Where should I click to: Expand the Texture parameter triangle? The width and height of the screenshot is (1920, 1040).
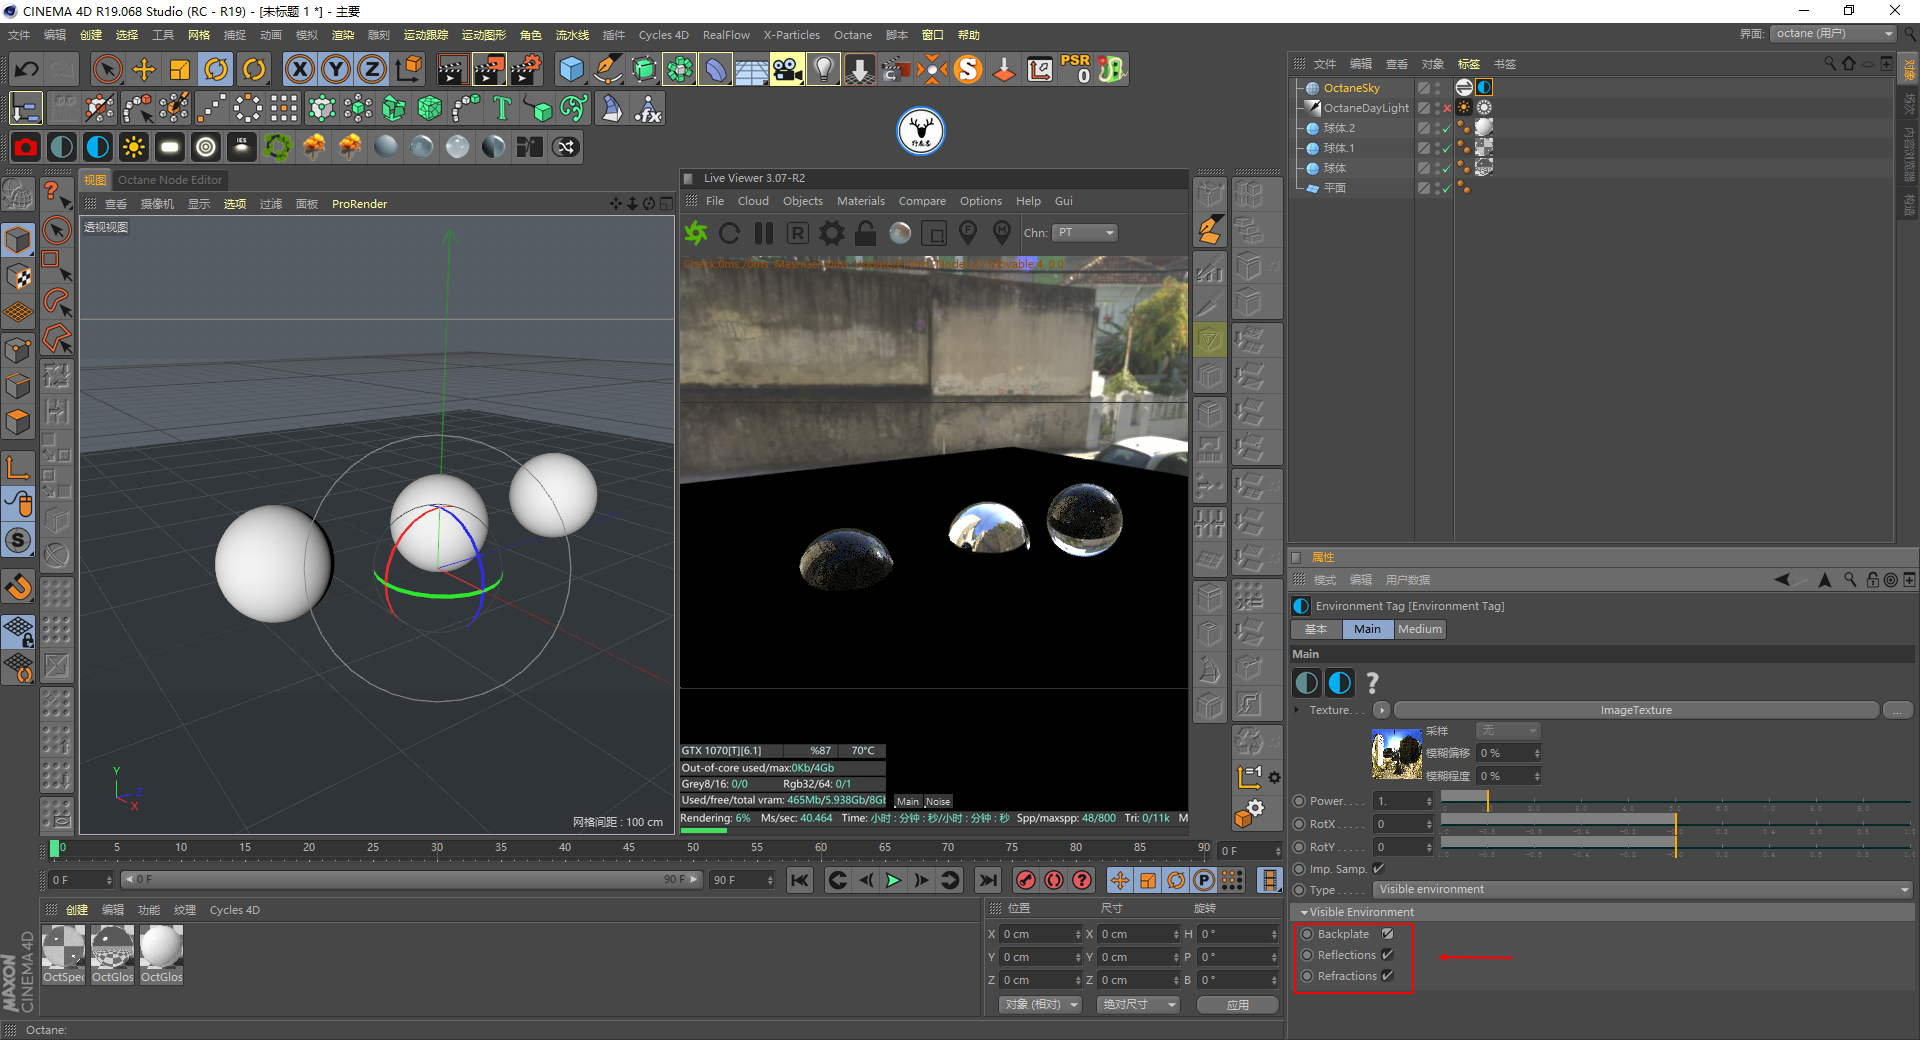(x=1297, y=710)
